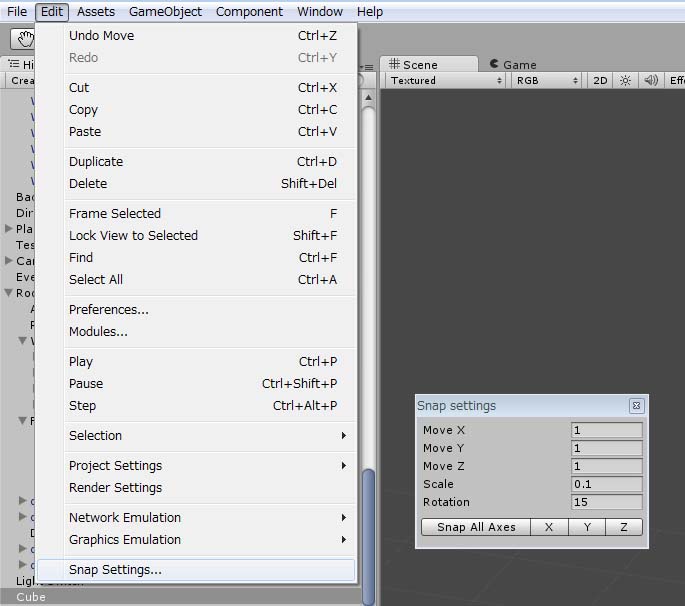
Task: Switch to the Game tab
Action: 513,64
